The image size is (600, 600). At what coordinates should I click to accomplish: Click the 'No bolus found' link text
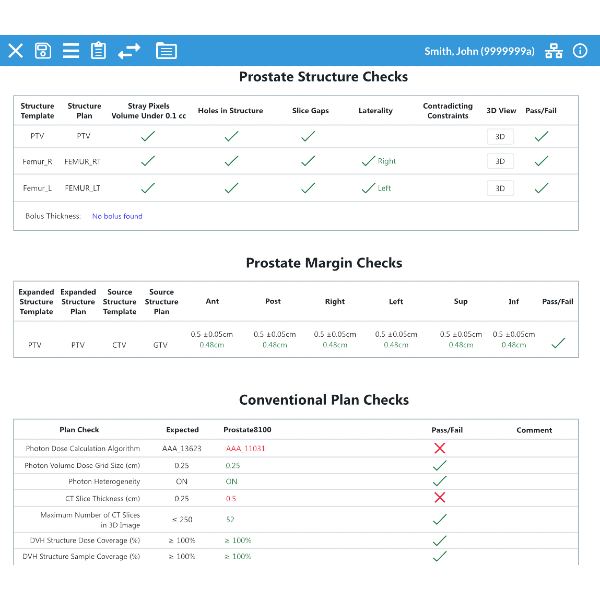click(x=117, y=216)
